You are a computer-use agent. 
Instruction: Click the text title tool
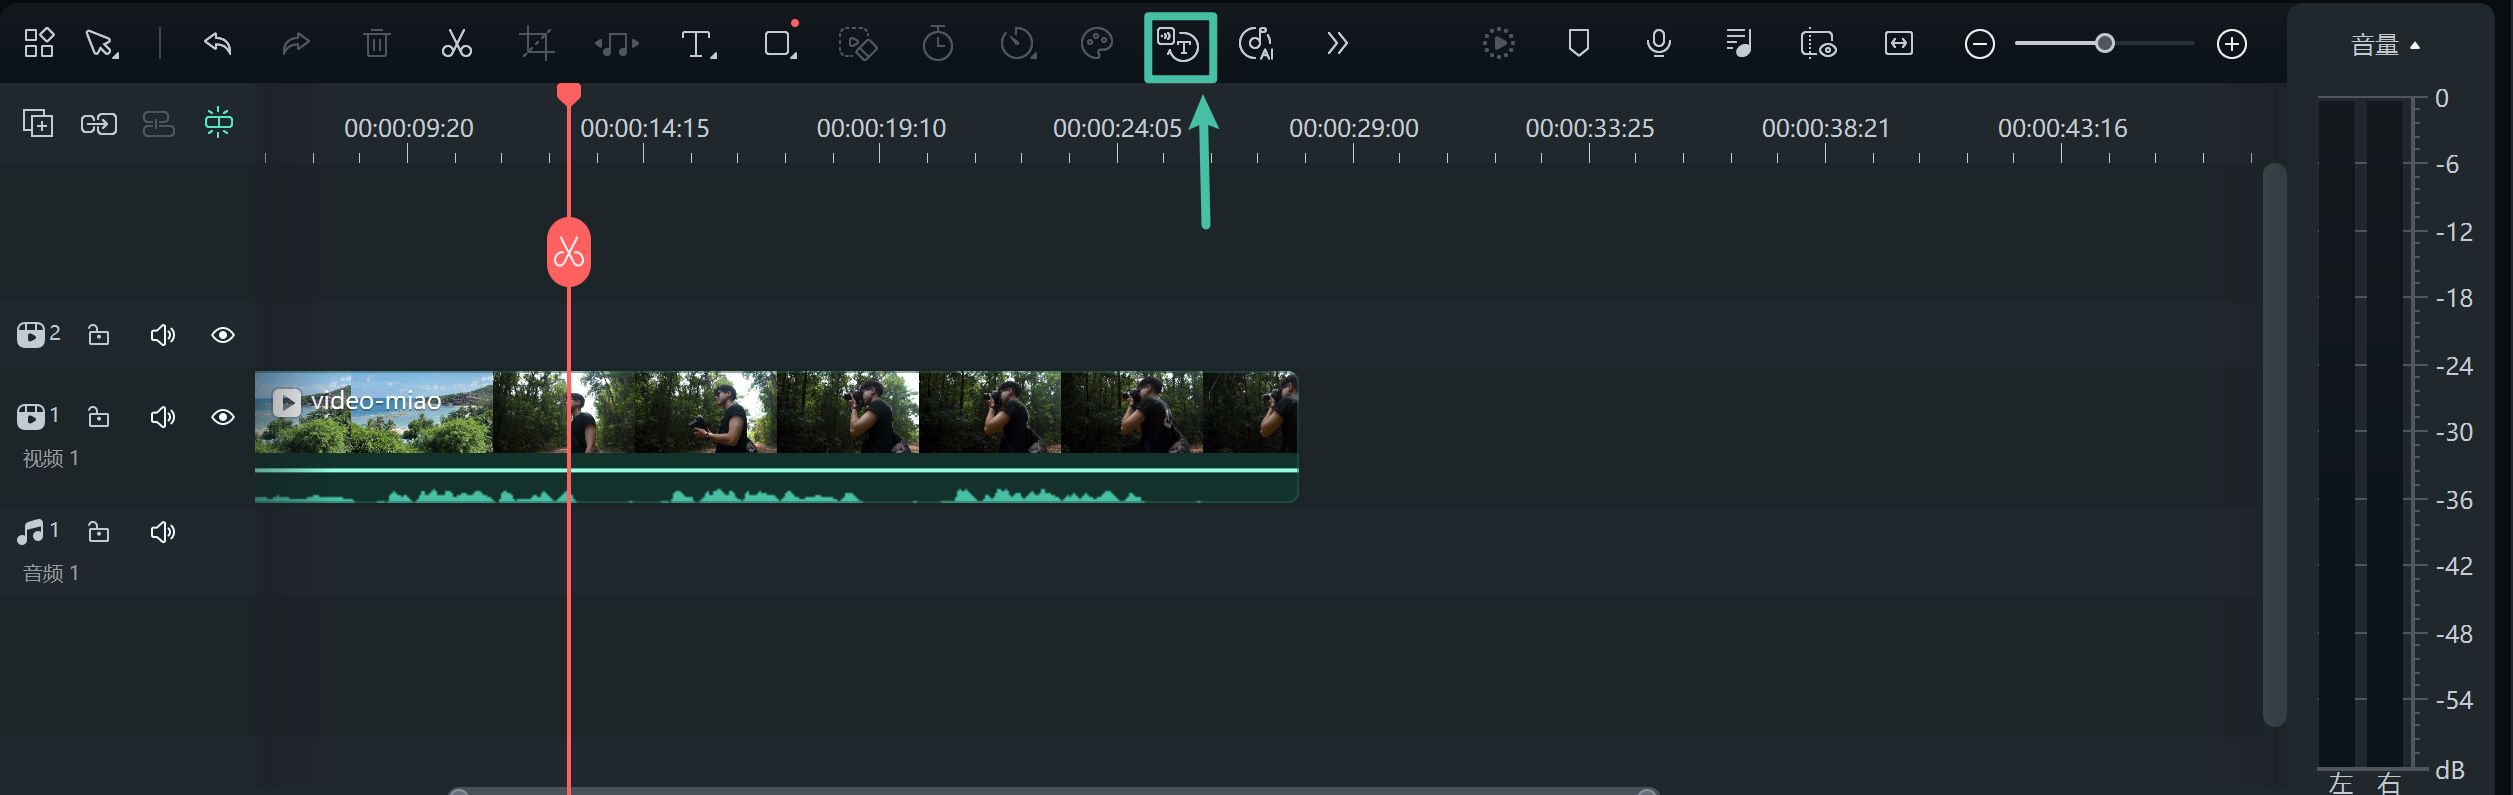point(696,44)
